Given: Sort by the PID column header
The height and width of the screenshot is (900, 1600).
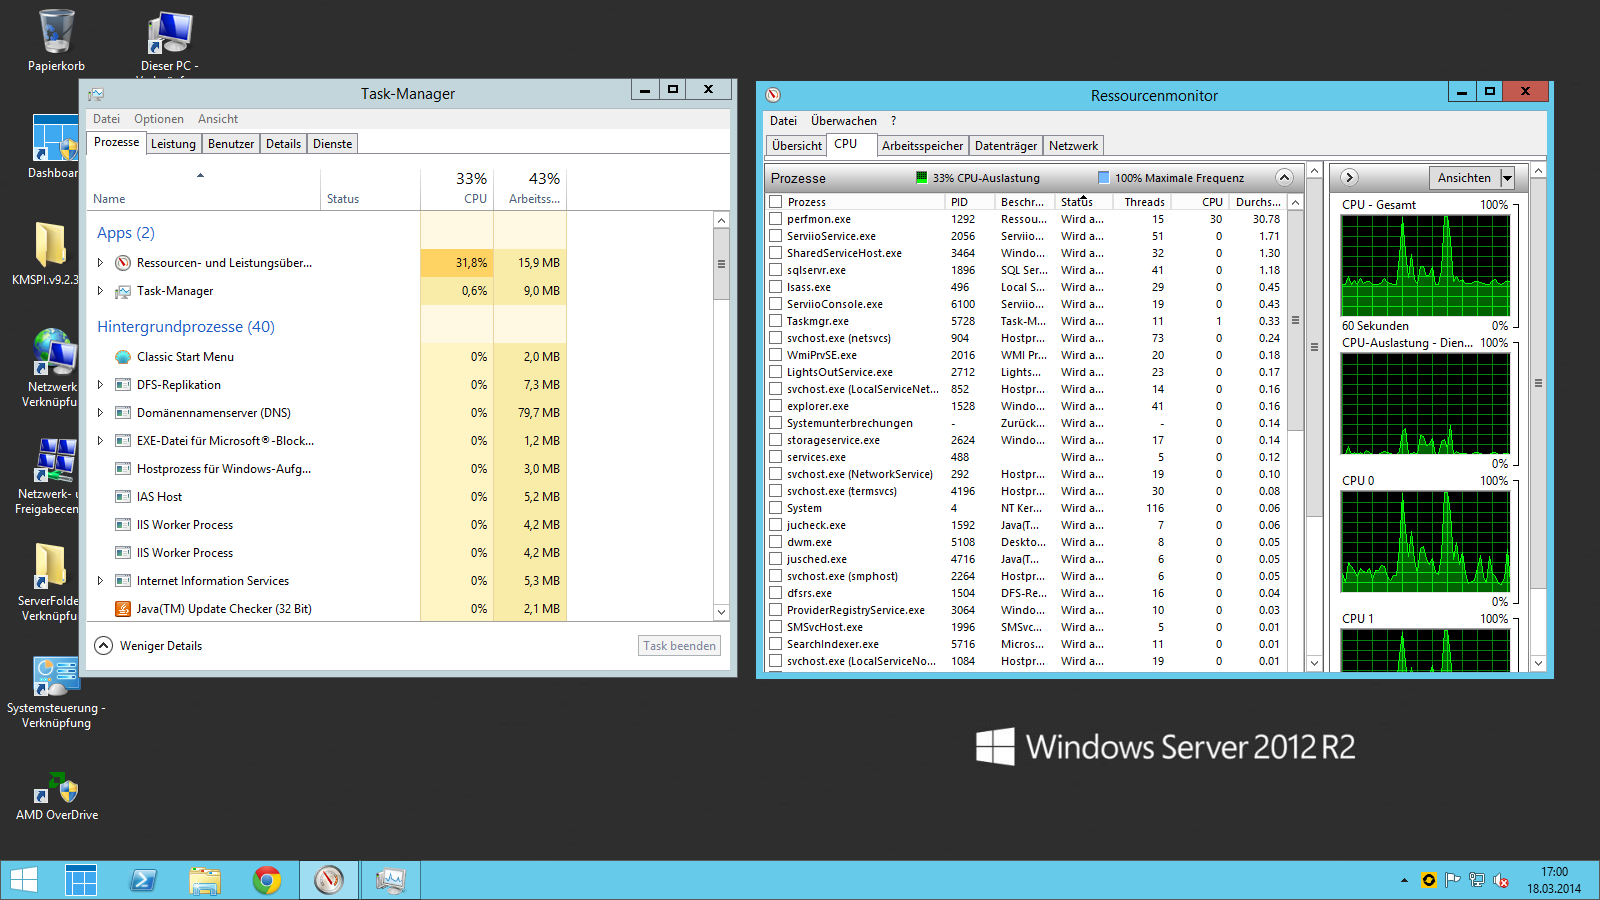Looking at the screenshot, I should 969,202.
